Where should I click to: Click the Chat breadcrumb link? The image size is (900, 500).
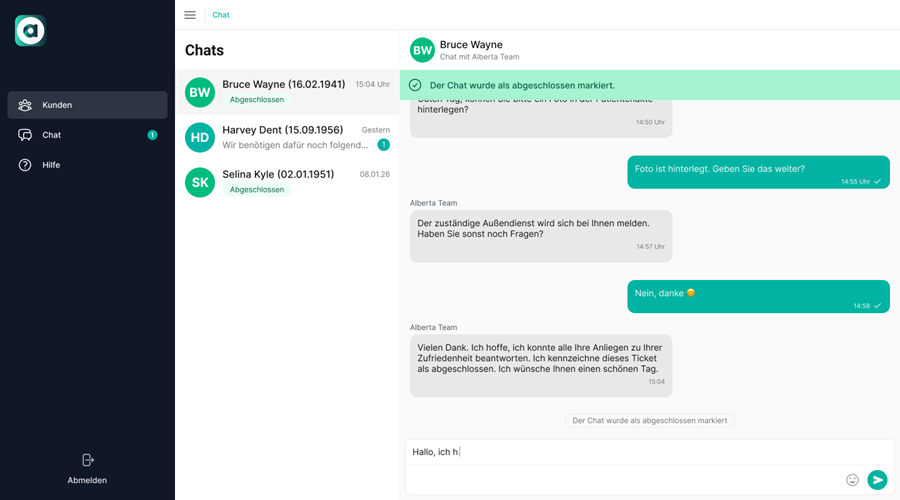tap(220, 15)
